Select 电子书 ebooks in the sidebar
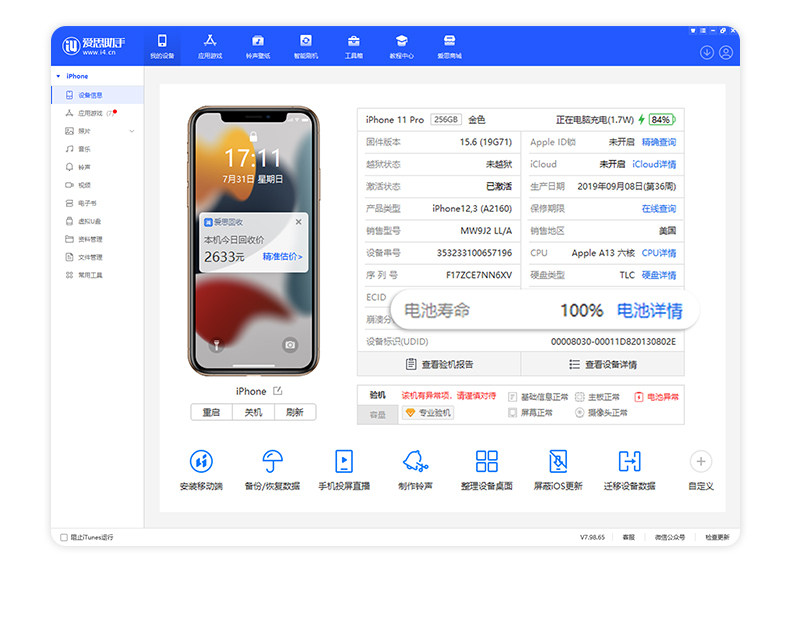This screenshot has width=790, height=630. tap(97, 203)
